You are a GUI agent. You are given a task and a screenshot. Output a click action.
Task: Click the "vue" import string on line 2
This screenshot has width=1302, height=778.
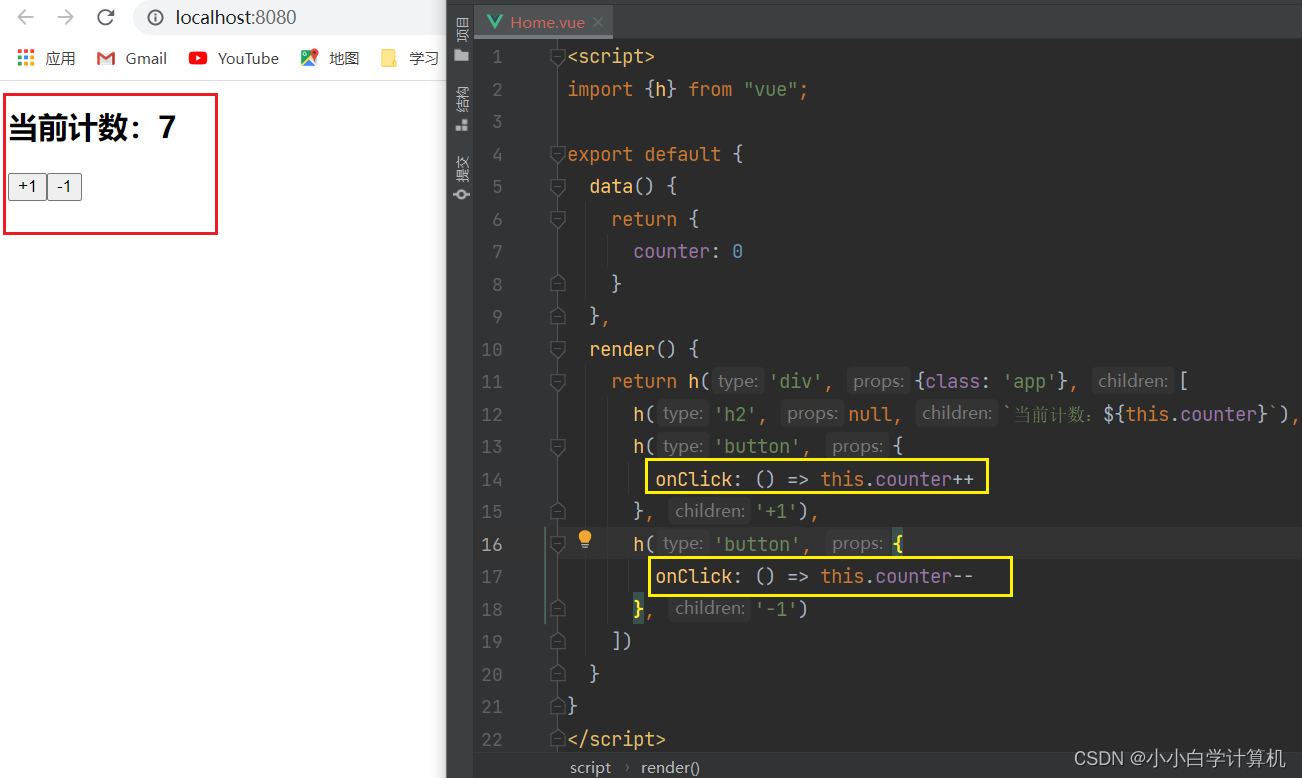[x=770, y=90]
